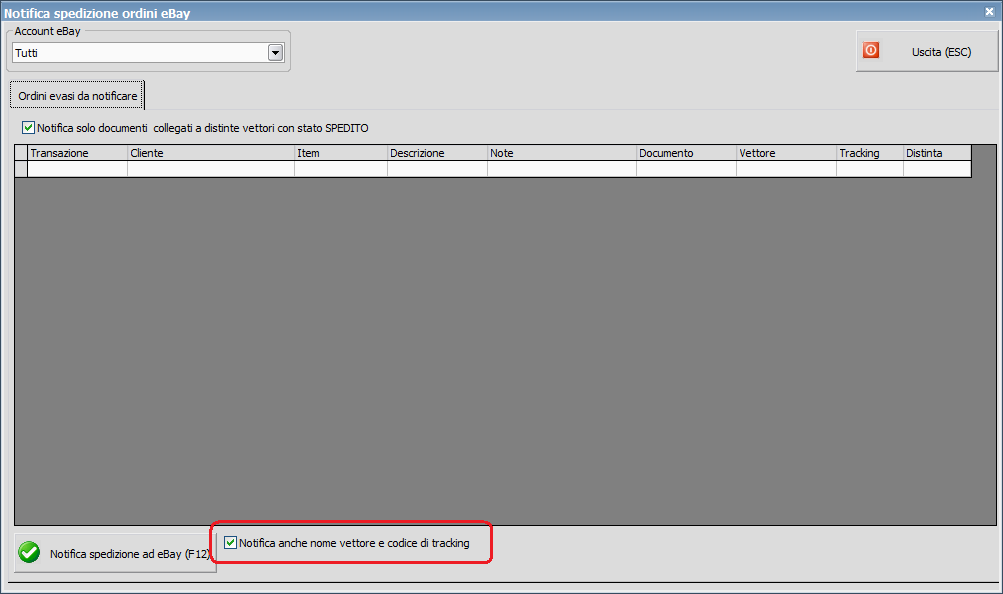Click the red power icon beside Uscita
Image resolution: width=1003 pixels, height=594 pixels.
(x=871, y=51)
